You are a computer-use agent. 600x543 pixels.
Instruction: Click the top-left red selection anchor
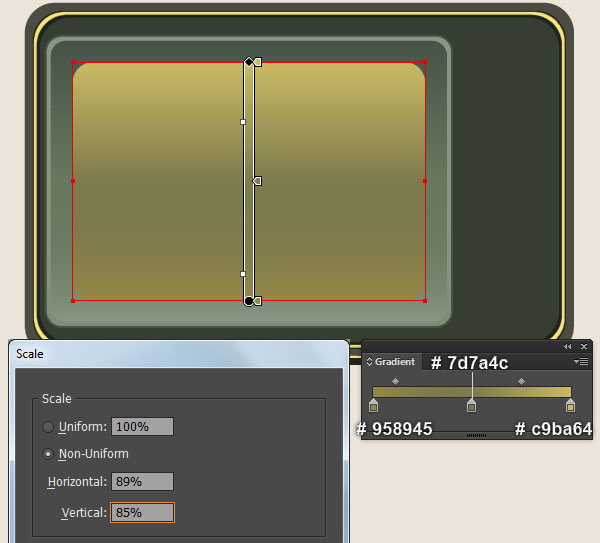[x=73, y=62]
